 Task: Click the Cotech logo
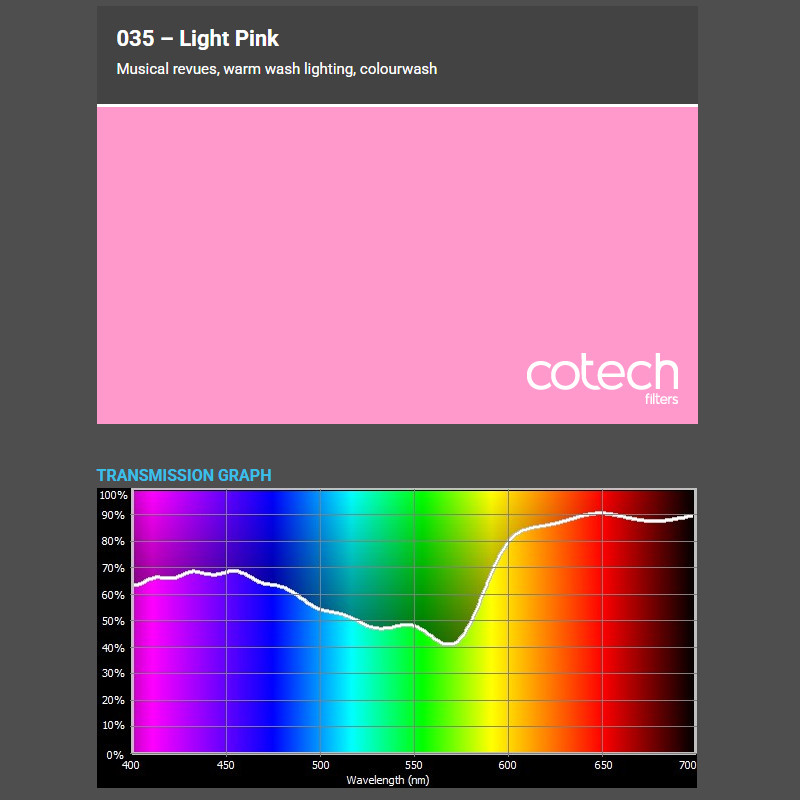click(600, 372)
